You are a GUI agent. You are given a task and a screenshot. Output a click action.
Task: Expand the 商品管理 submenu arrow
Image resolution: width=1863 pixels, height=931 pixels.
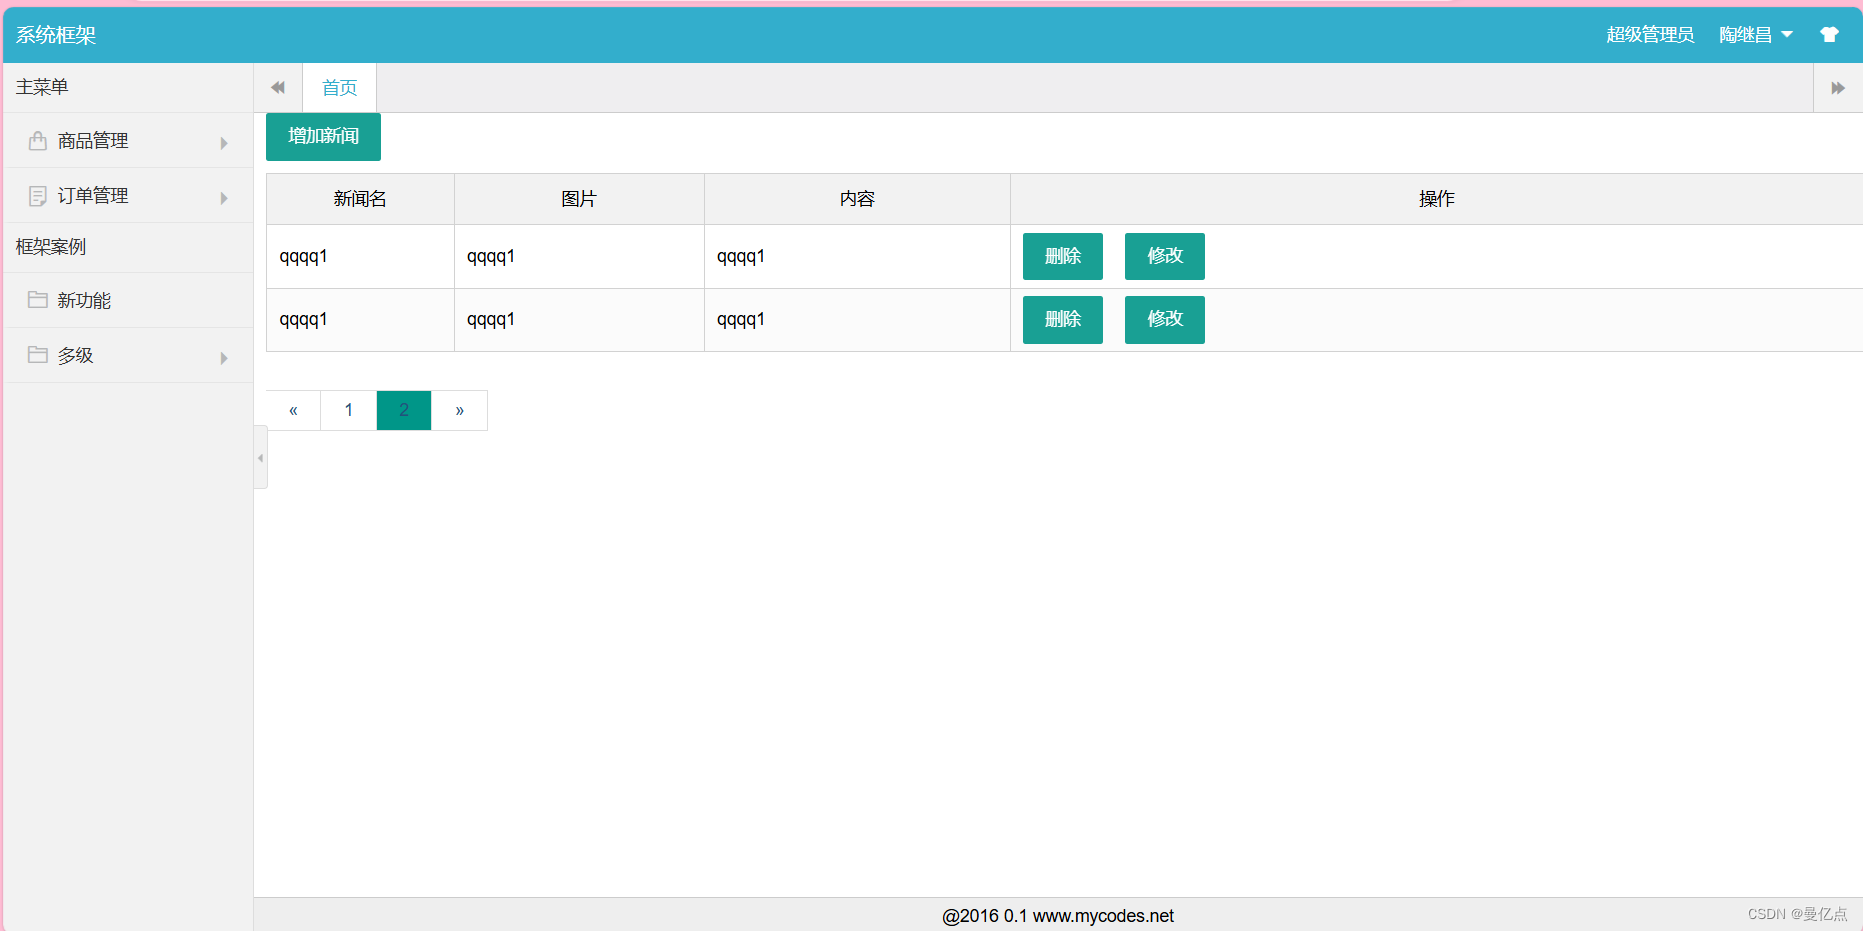[x=224, y=143]
